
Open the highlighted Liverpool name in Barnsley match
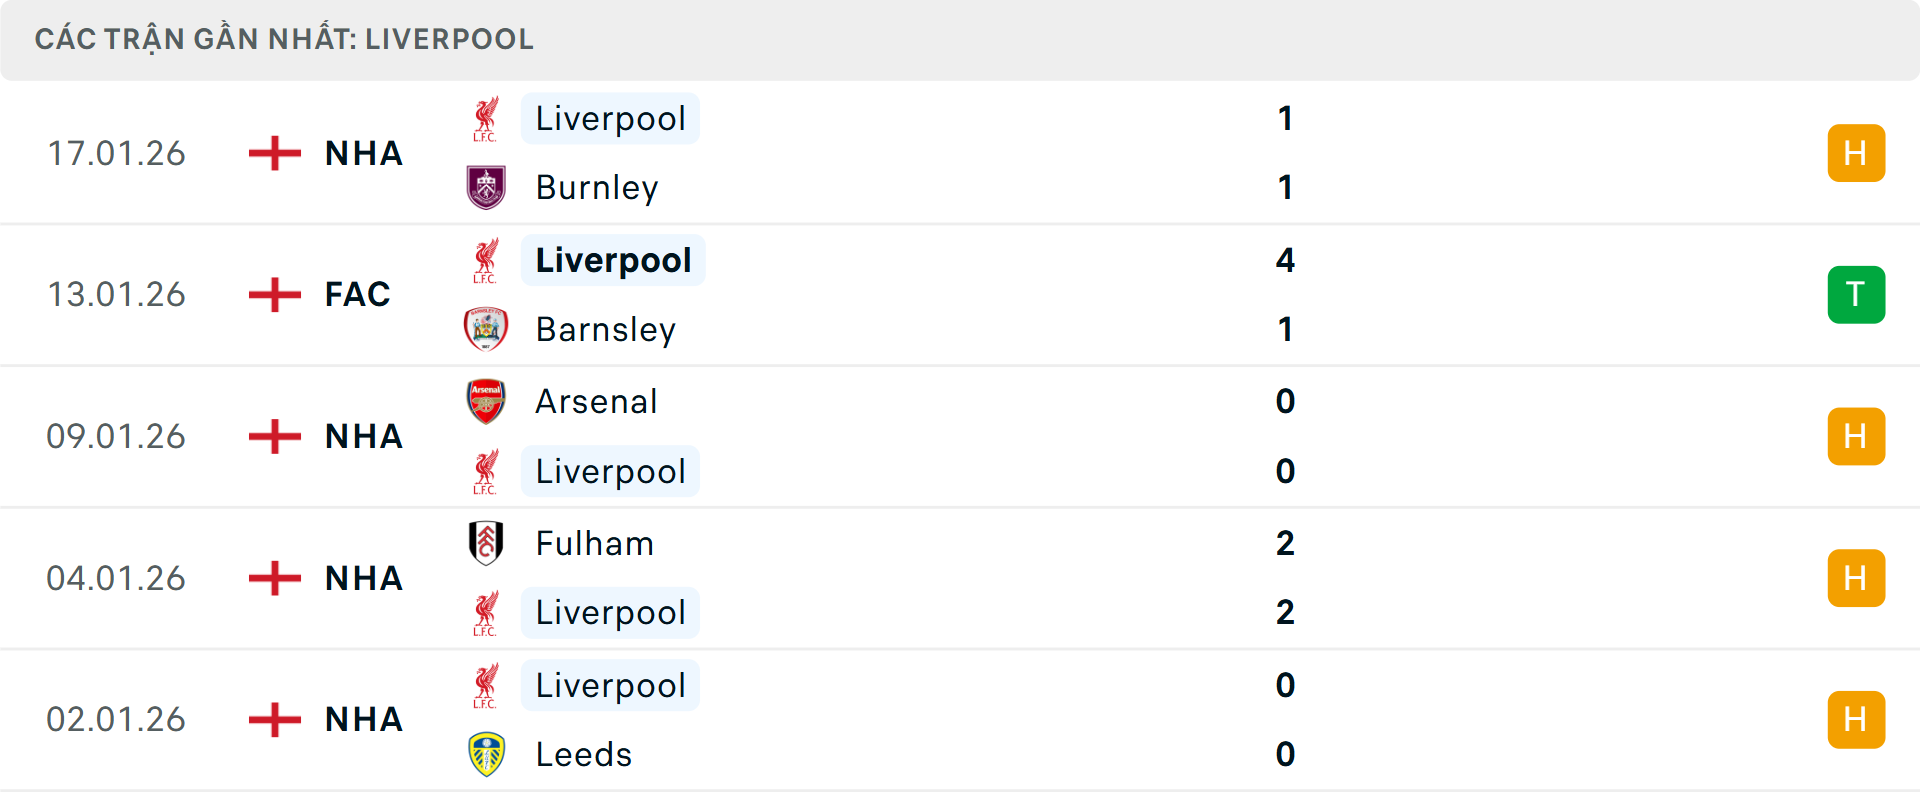coord(613,260)
